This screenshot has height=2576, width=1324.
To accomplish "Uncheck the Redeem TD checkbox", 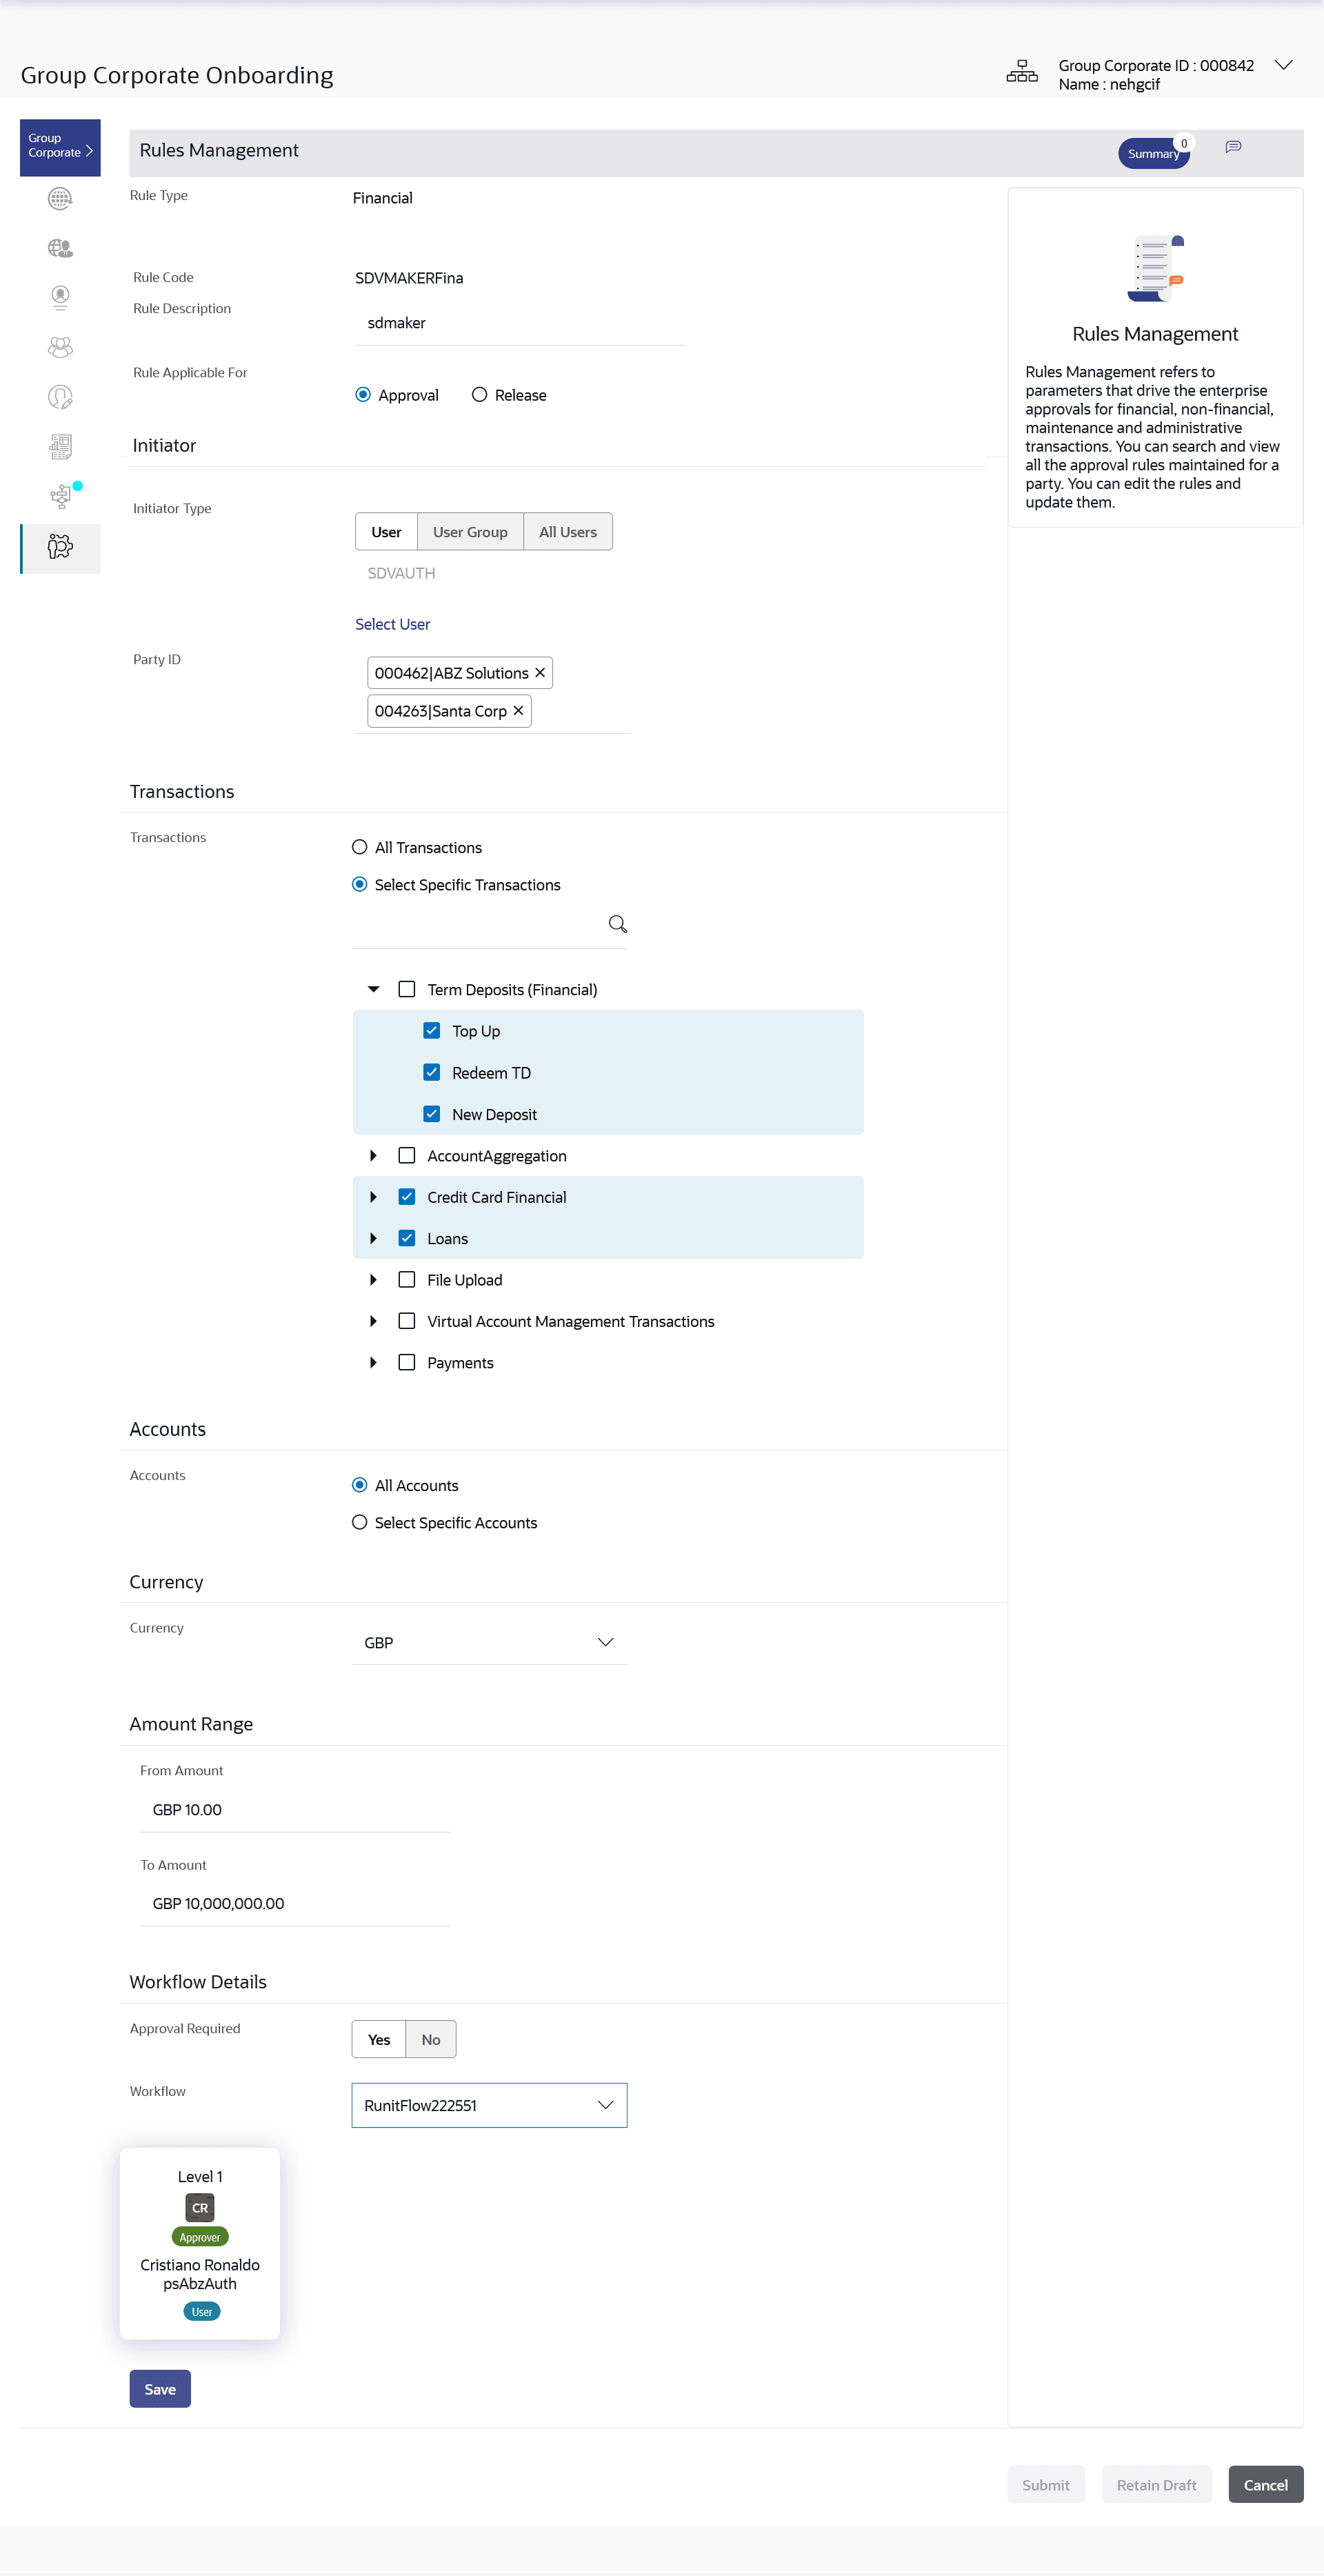I will click(432, 1072).
